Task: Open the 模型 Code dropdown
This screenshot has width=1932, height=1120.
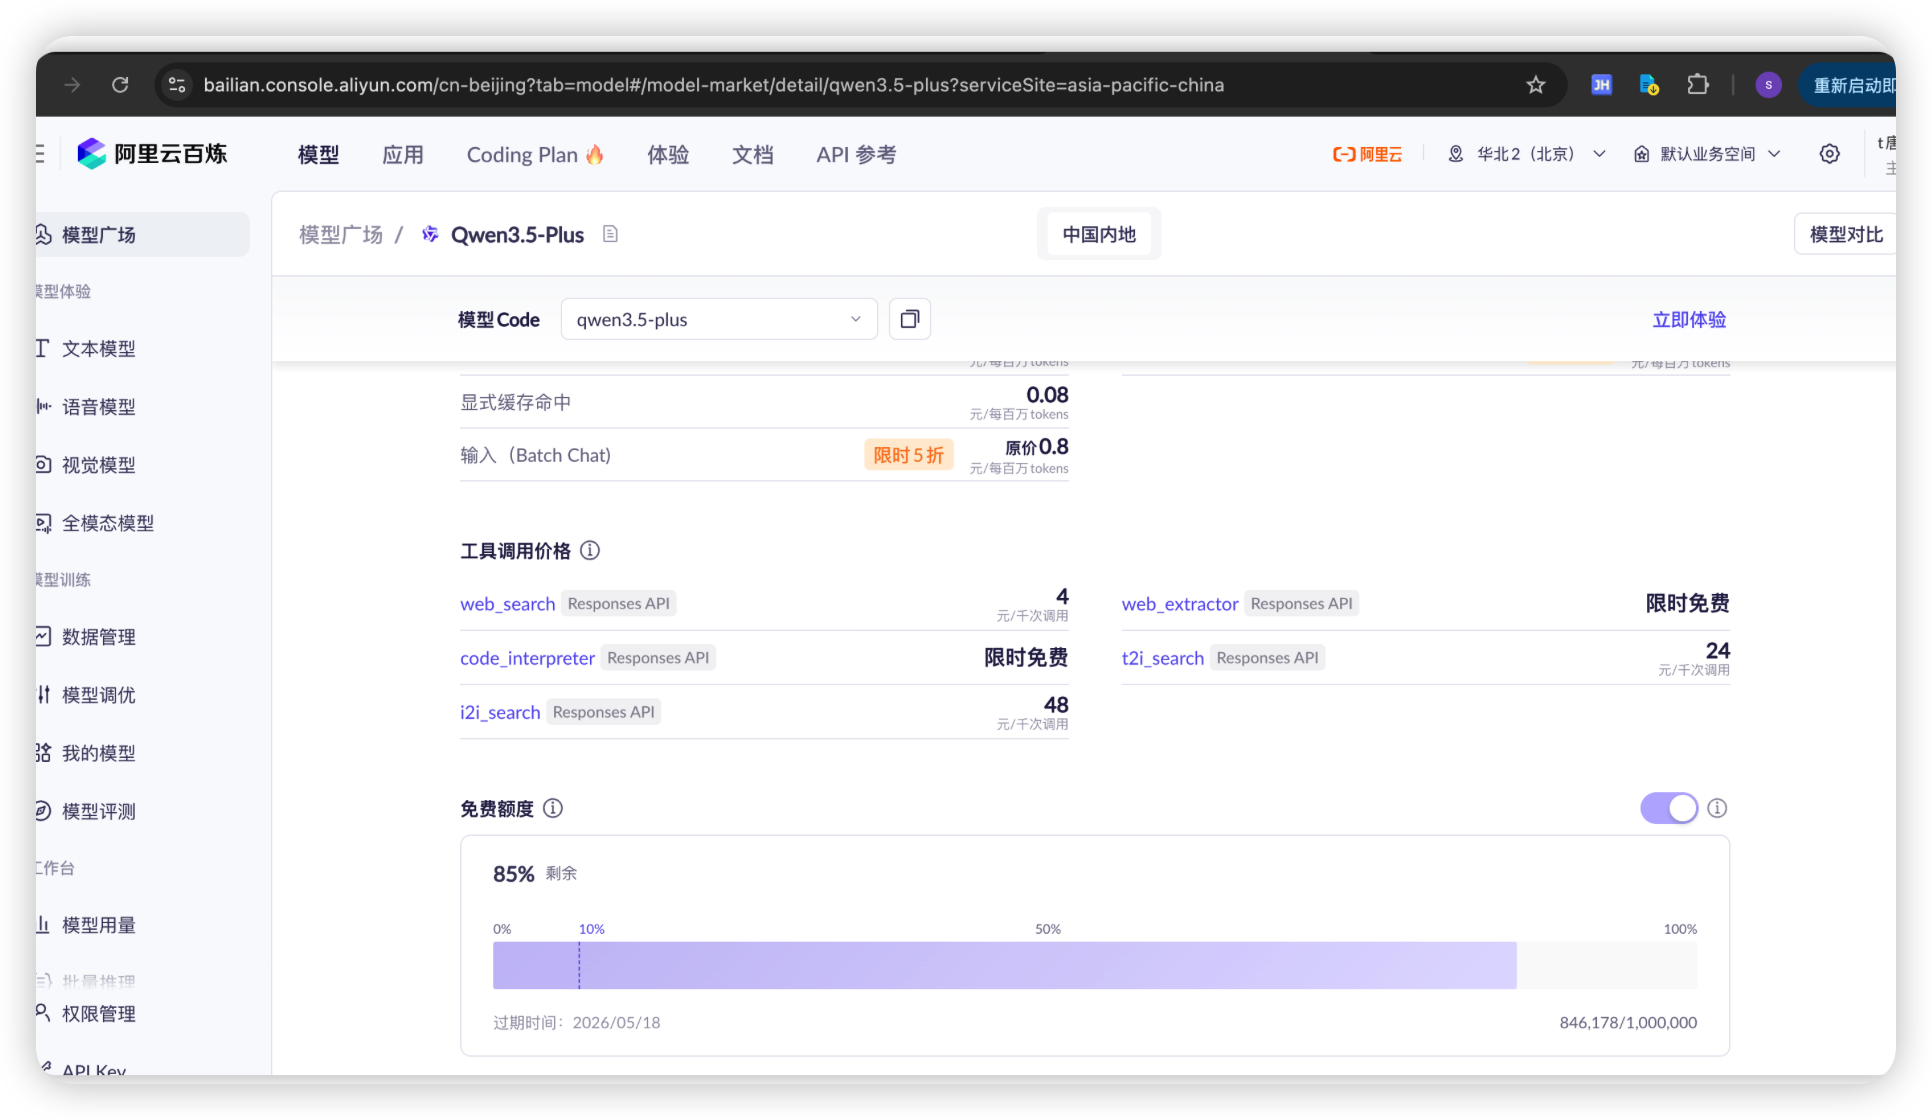Action: point(718,319)
